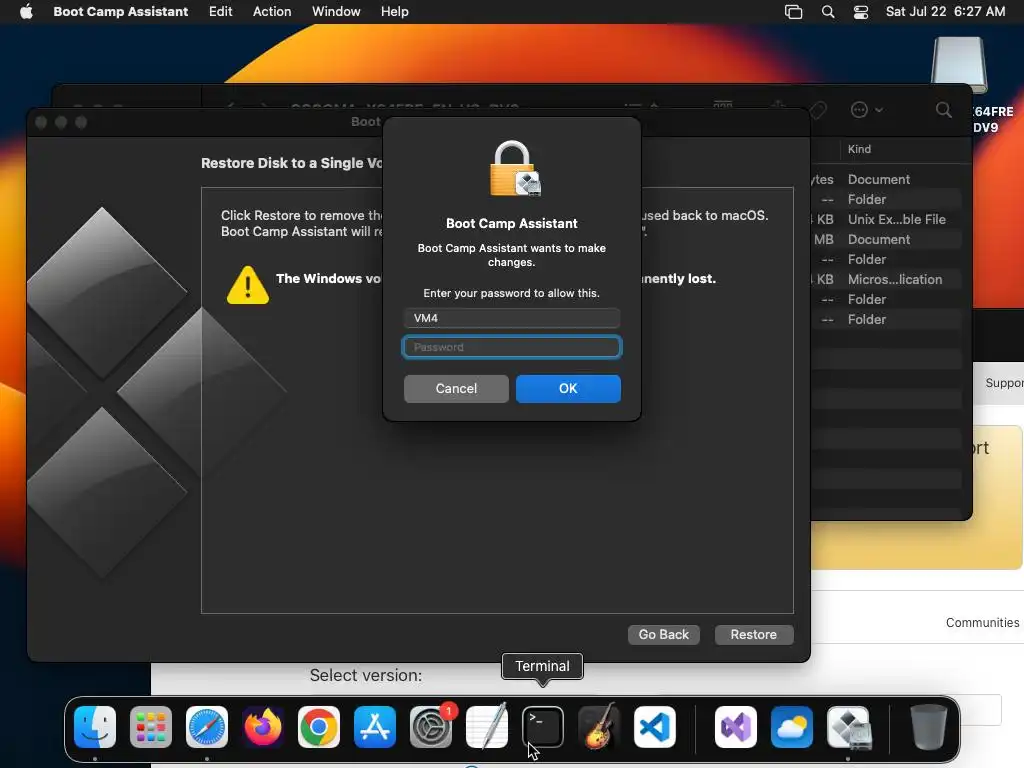Focus the Password input field

[511, 347]
